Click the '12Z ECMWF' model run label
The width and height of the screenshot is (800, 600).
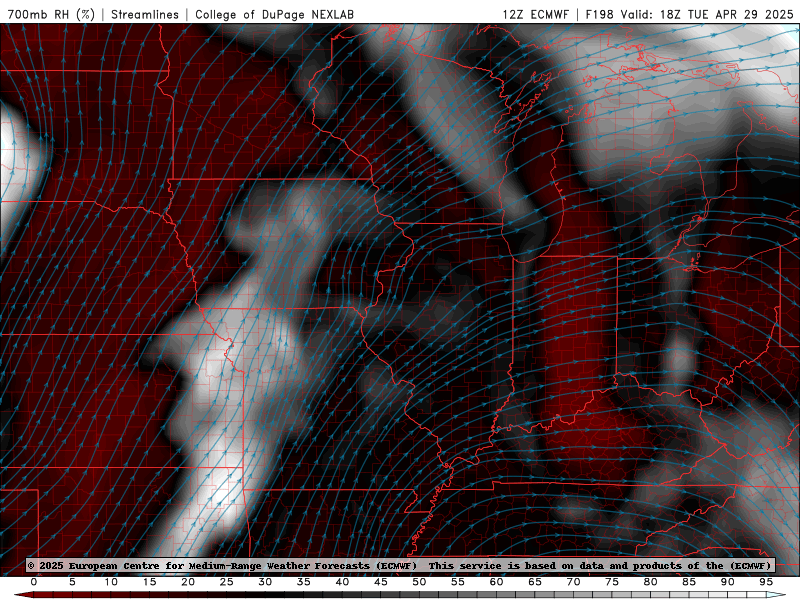[536, 14]
